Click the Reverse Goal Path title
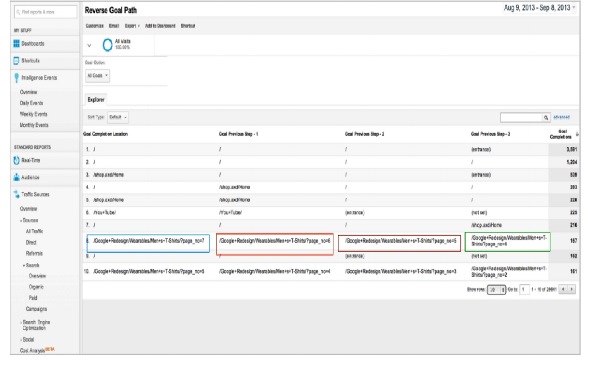The width and height of the screenshot is (600, 368). coord(111,10)
